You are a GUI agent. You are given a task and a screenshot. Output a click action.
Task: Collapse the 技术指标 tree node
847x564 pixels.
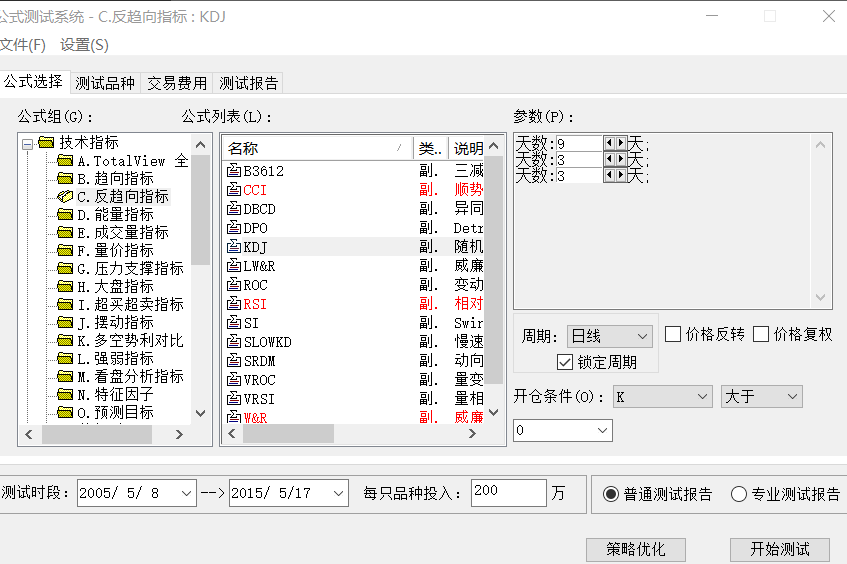(x=28, y=143)
